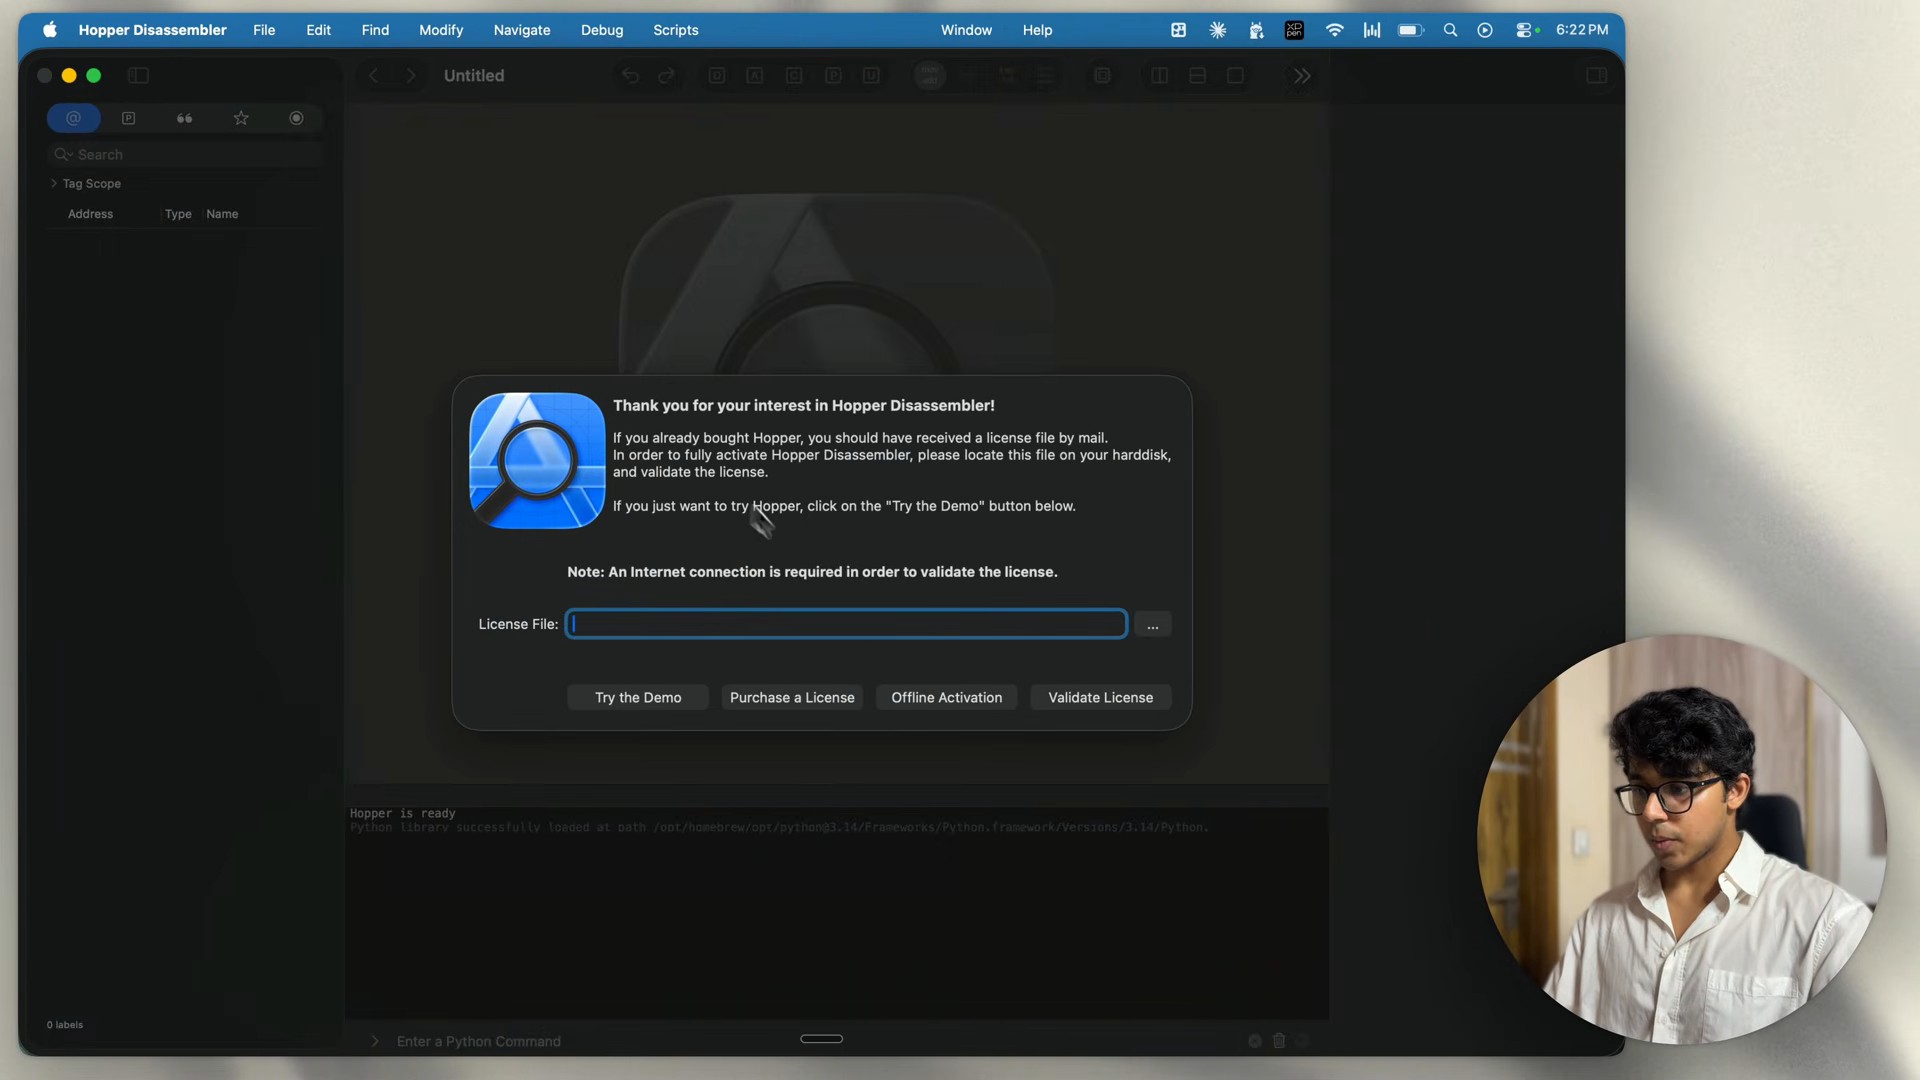Viewport: 1920px width, 1080px height.
Task: Mark as Code type (C) icon
Action: tap(794, 75)
